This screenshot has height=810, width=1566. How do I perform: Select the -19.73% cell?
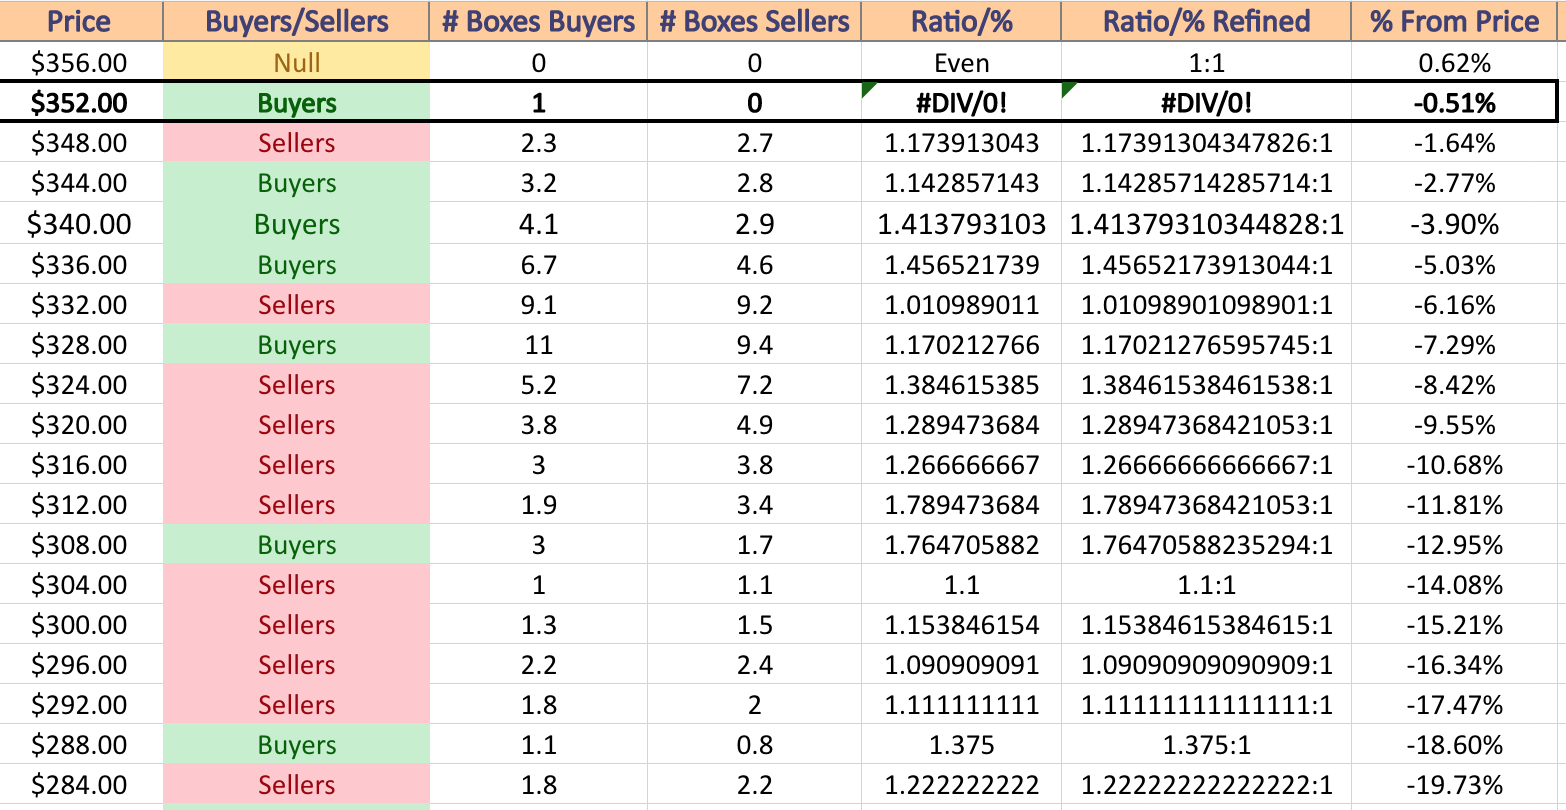click(1455, 785)
